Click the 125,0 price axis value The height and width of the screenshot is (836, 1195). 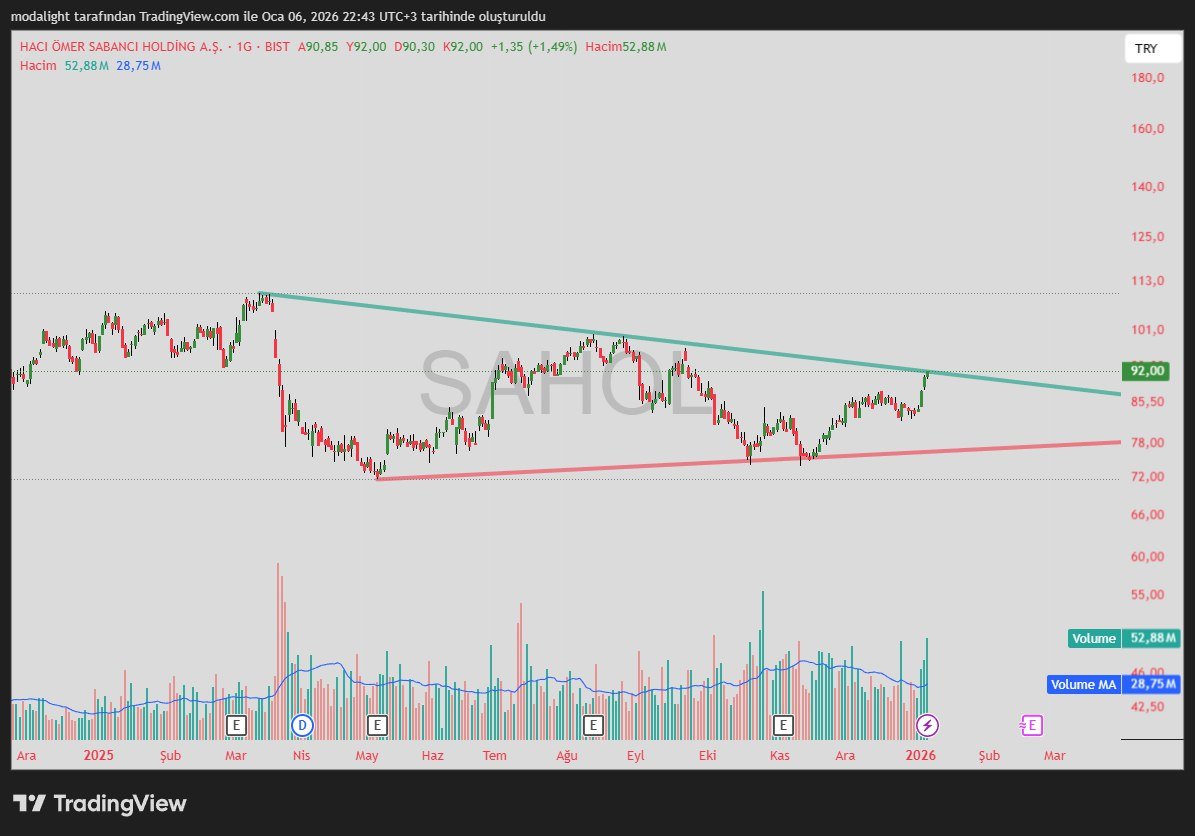coord(1148,237)
